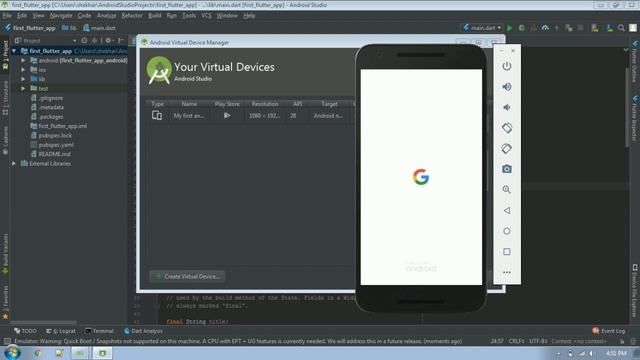640x360 pixels.
Task: Open the Event Log
Action: click(609, 331)
